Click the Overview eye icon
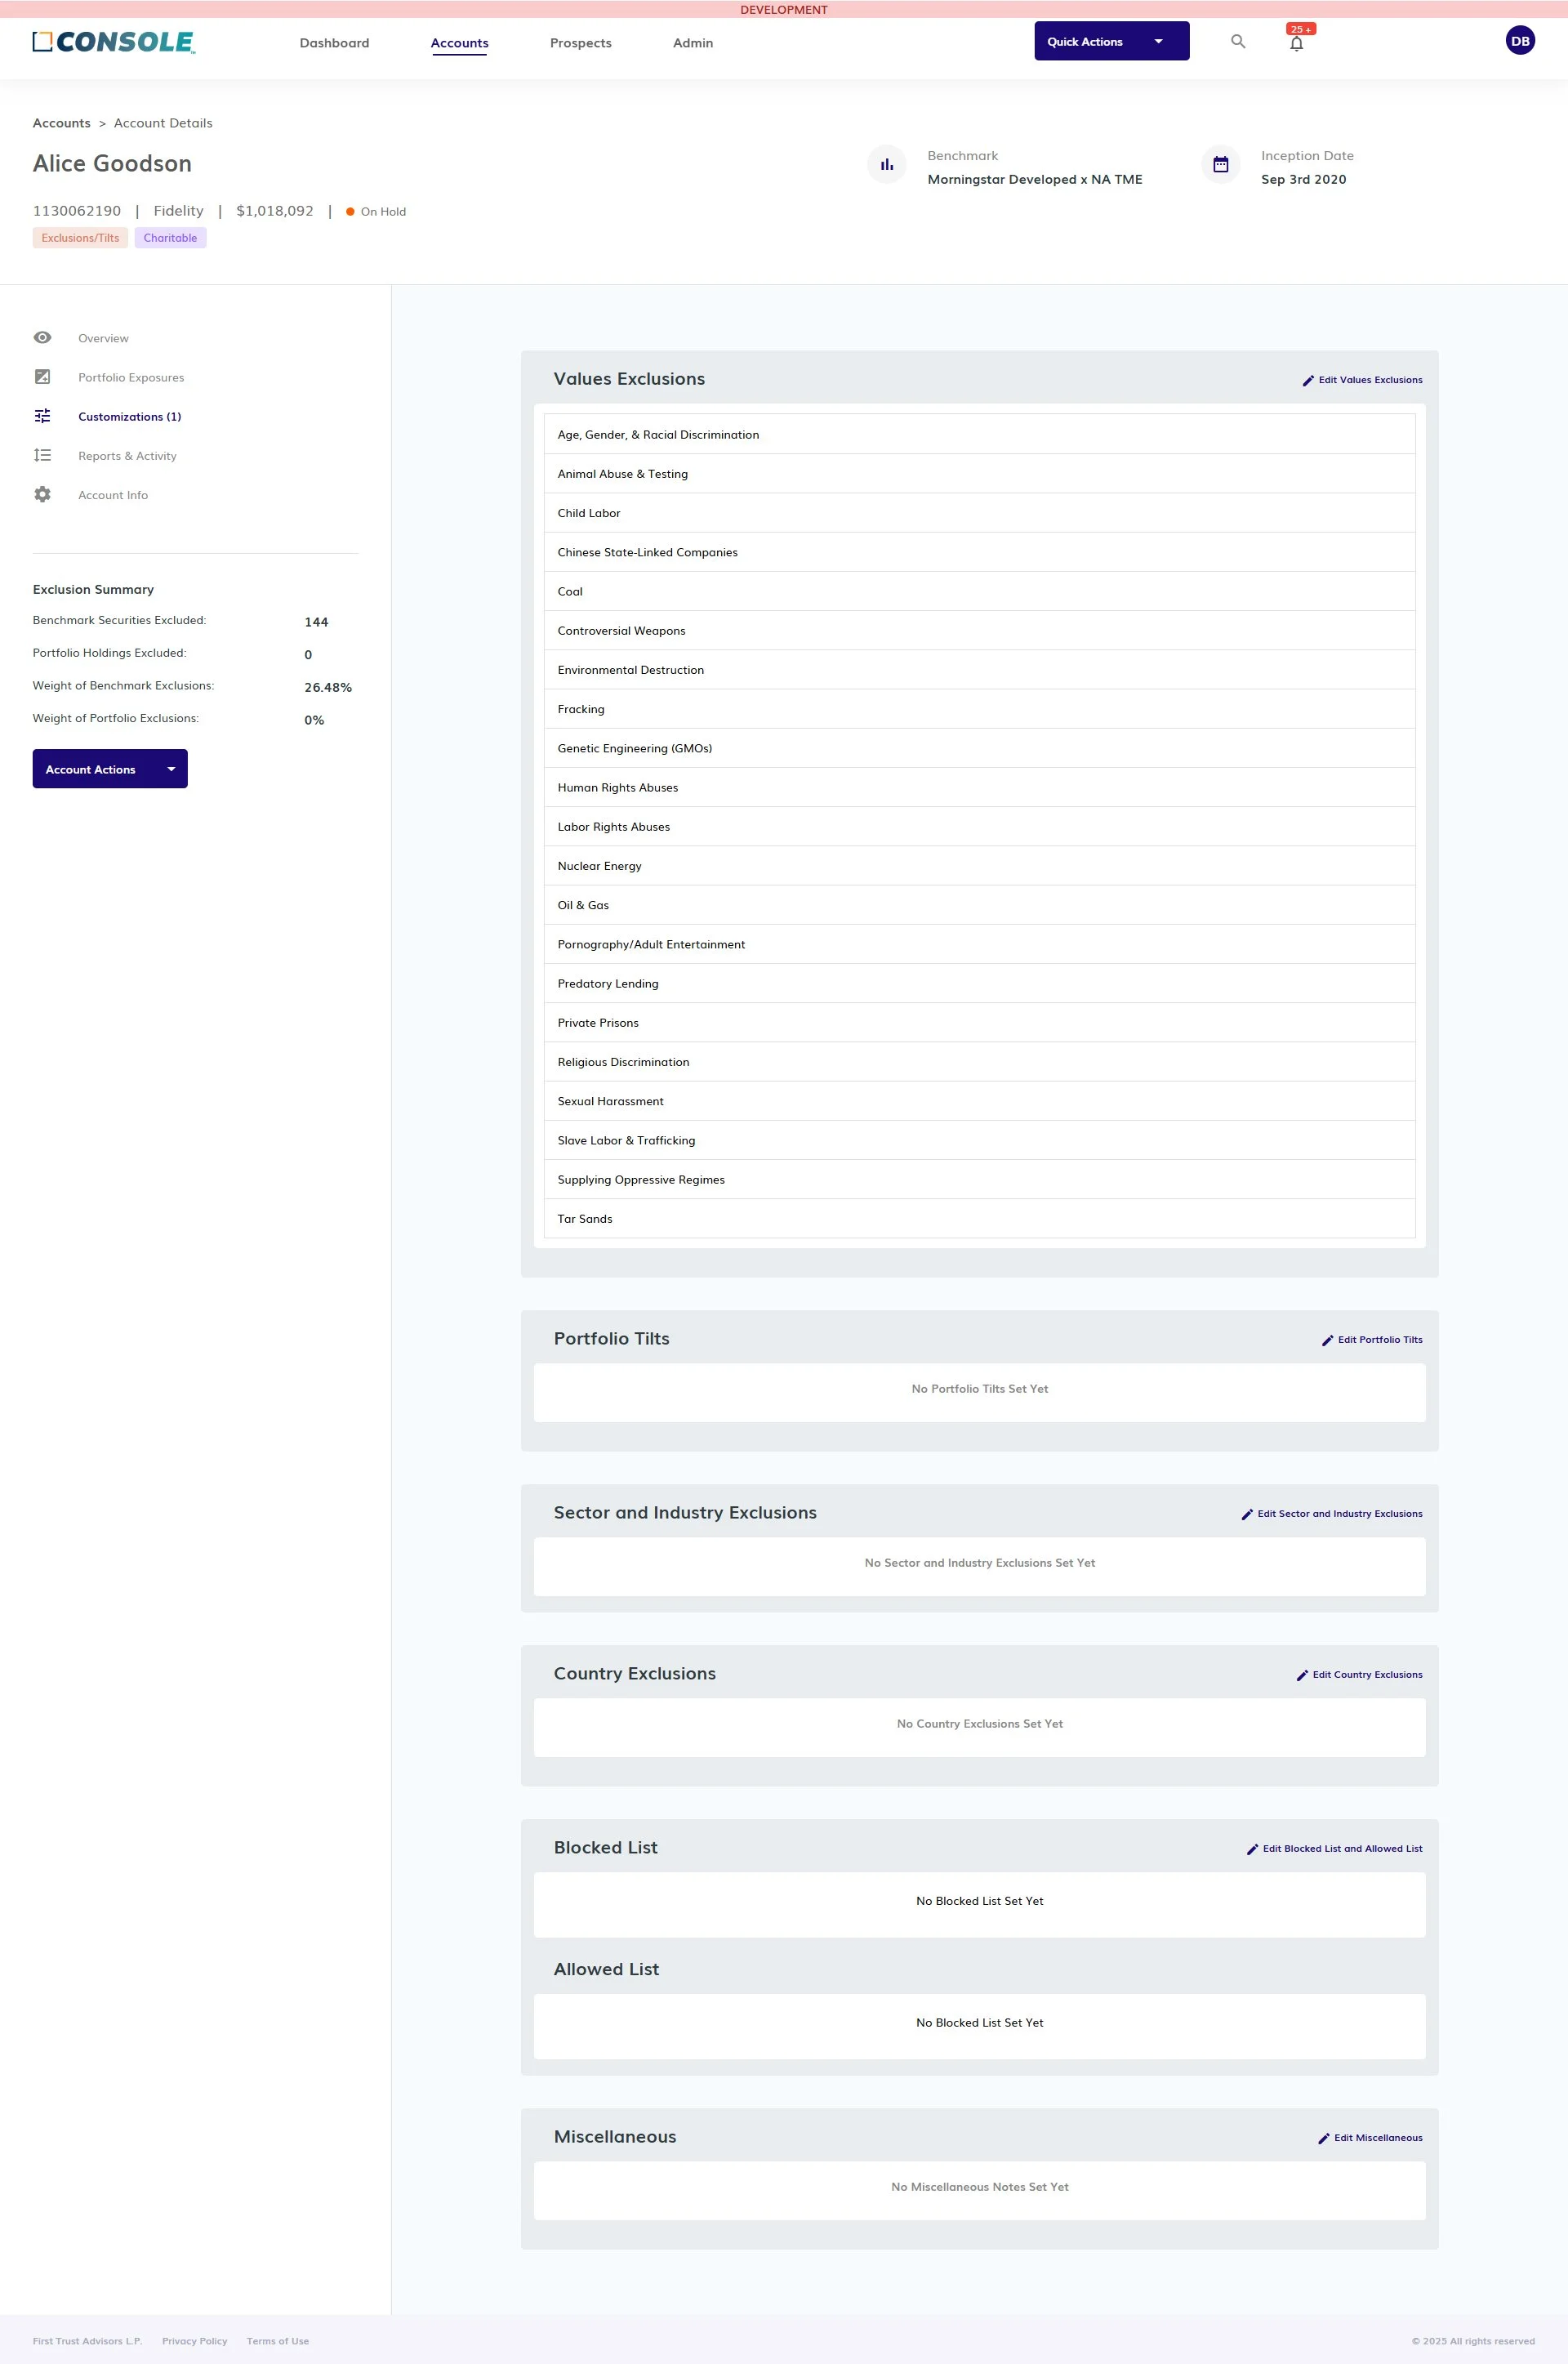 (42, 338)
